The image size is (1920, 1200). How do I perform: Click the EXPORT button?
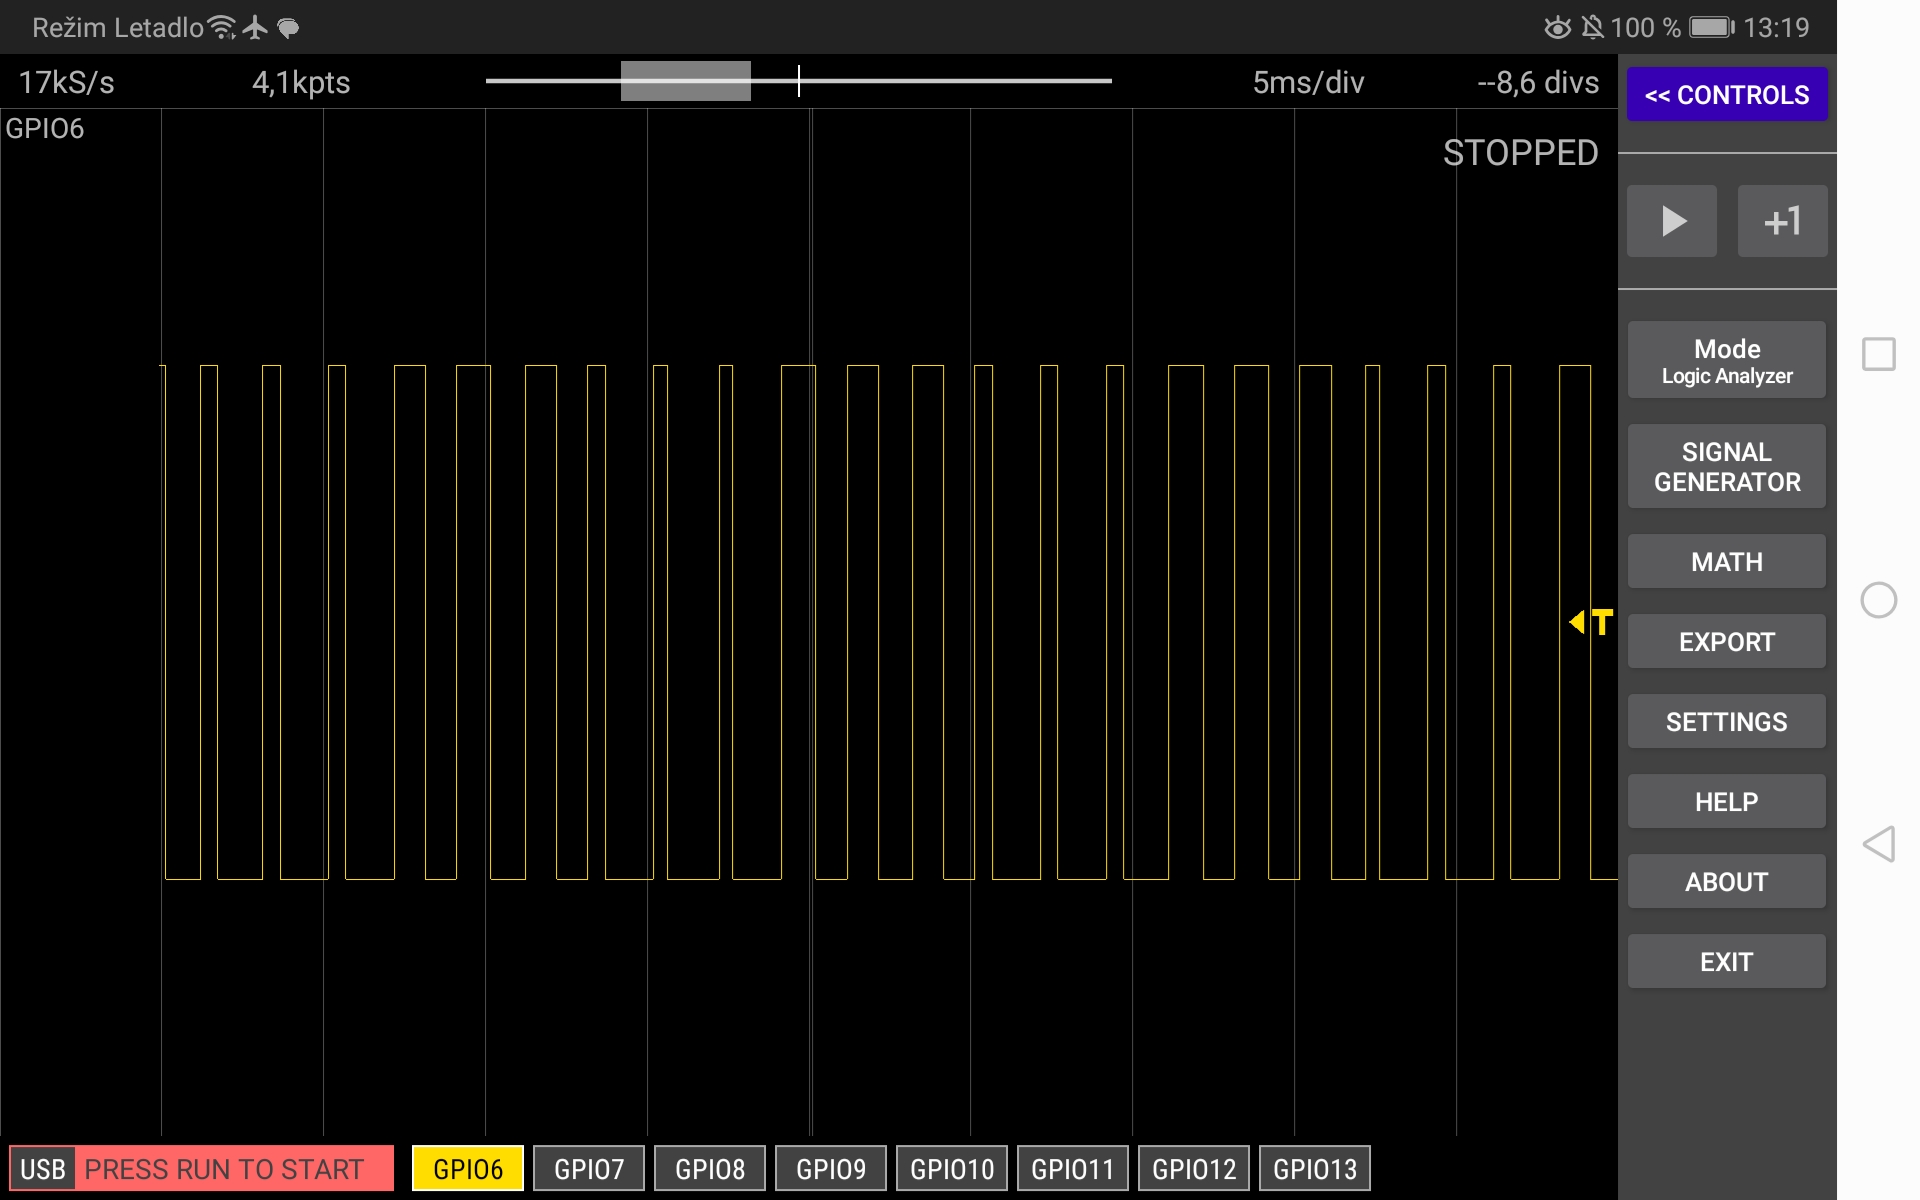pyautogui.click(x=1726, y=642)
